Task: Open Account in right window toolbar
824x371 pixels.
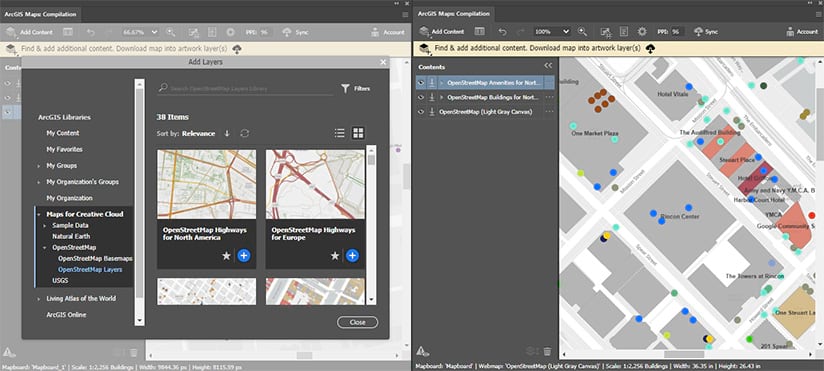Action: [x=802, y=32]
